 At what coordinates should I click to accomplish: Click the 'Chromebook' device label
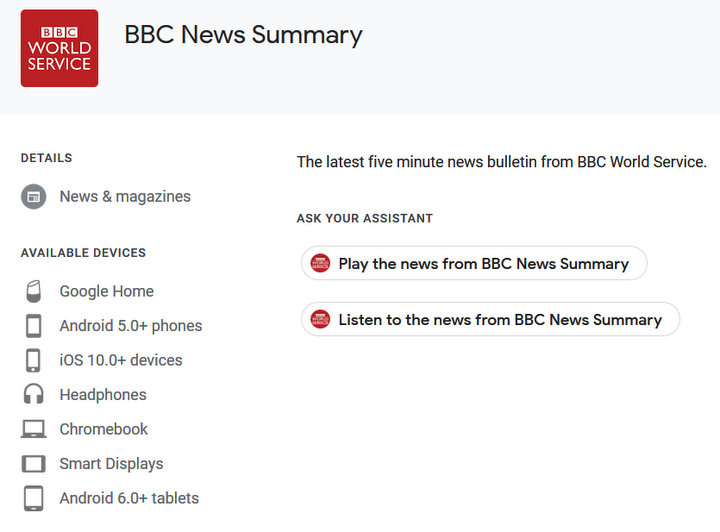pyautogui.click(x=104, y=429)
